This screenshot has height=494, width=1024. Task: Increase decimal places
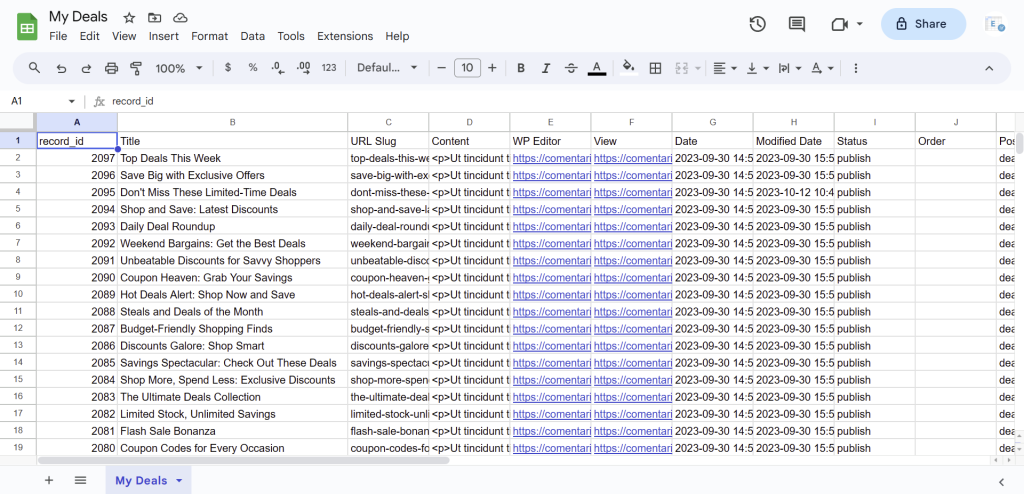pyautogui.click(x=304, y=67)
